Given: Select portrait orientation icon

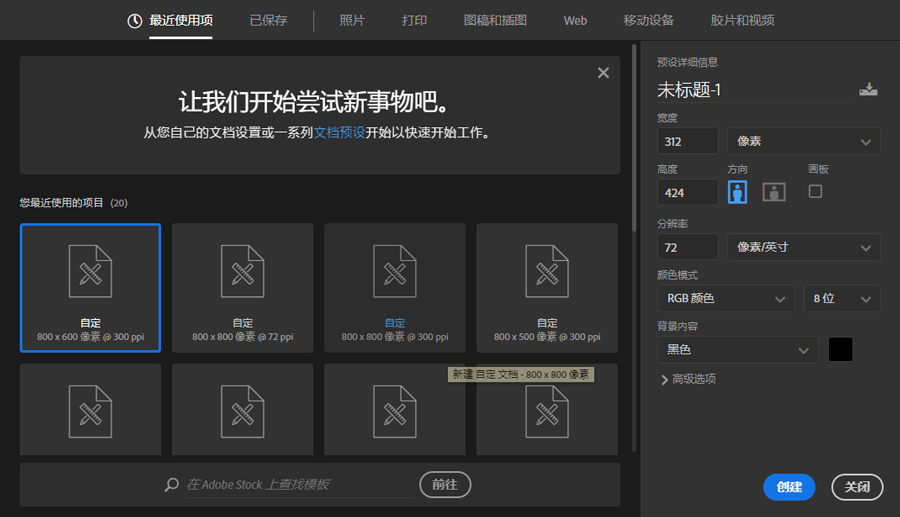Looking at the screenshot, I should 737,192.
